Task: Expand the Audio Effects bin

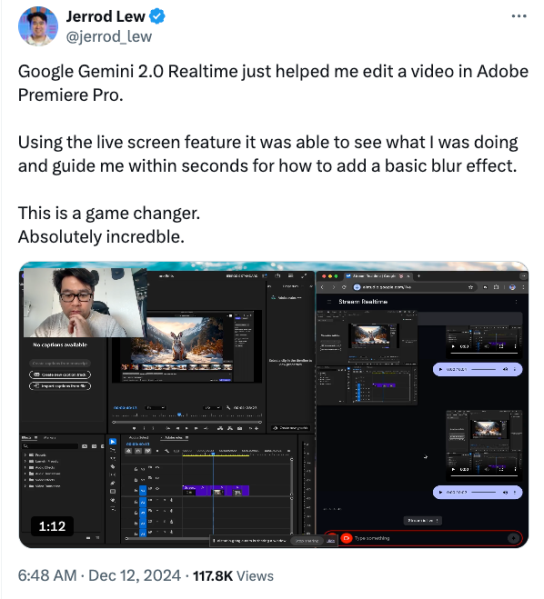Action: pyautogui.click(x=26, y=467)
